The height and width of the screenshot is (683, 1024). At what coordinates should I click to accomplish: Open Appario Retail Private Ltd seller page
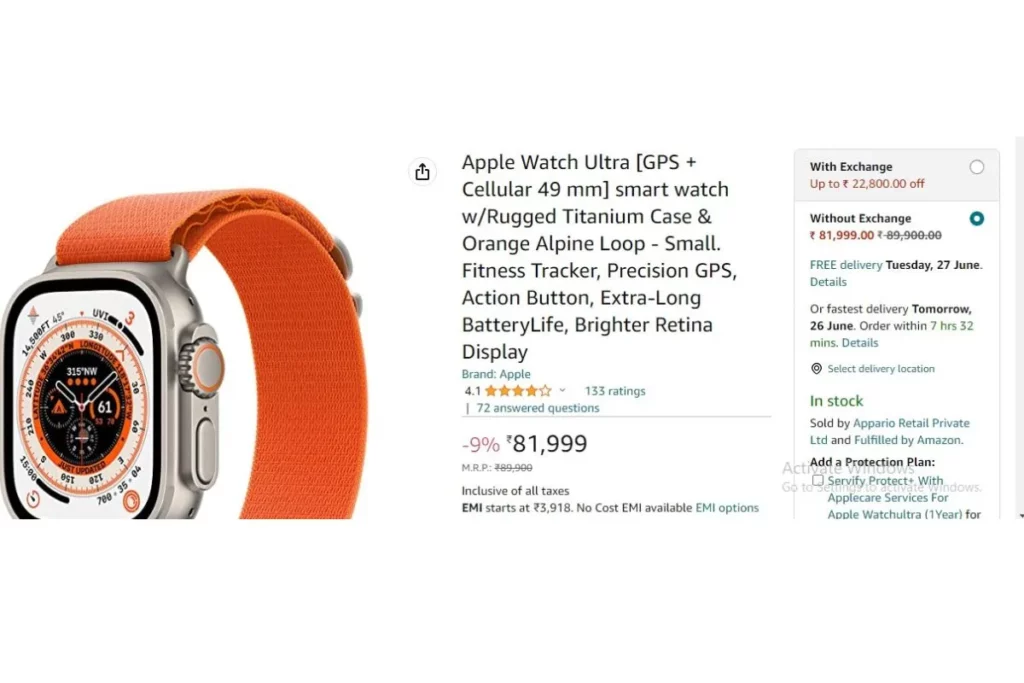(889, 432)
